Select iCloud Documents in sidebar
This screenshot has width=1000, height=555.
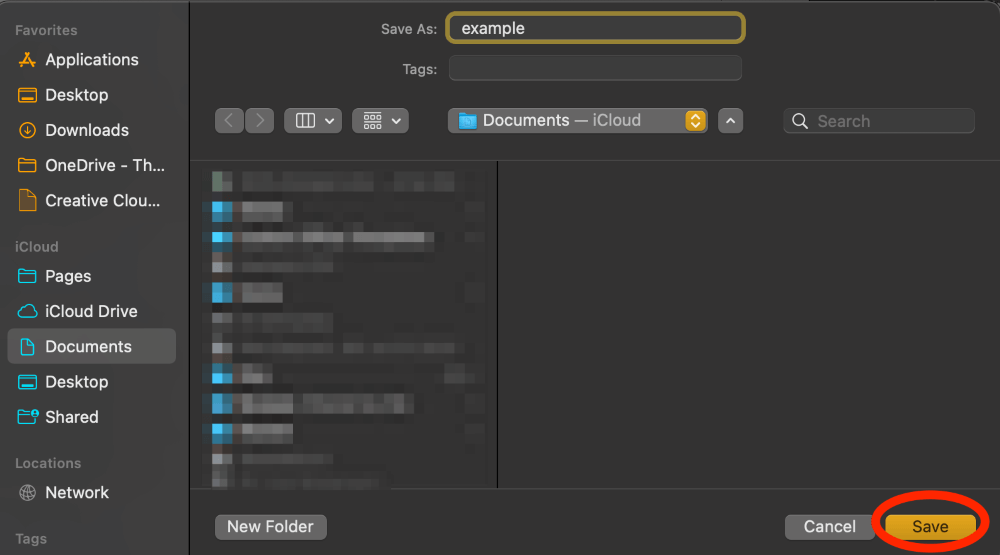91,346
